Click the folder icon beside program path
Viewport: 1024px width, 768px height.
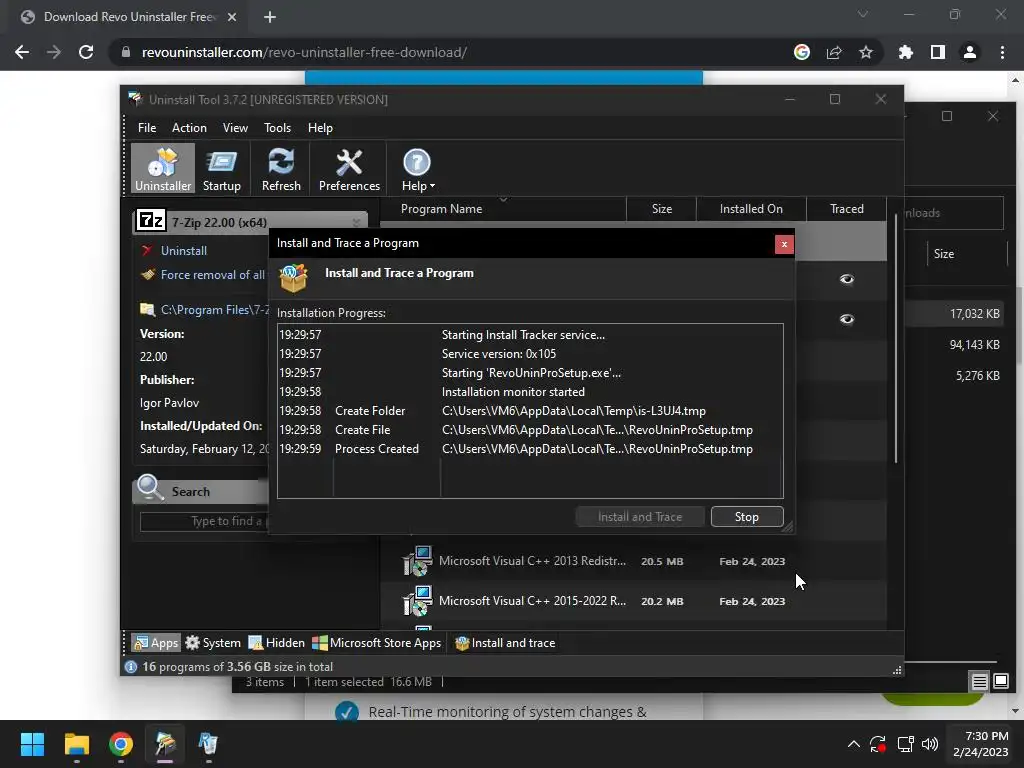coord(148,310)
